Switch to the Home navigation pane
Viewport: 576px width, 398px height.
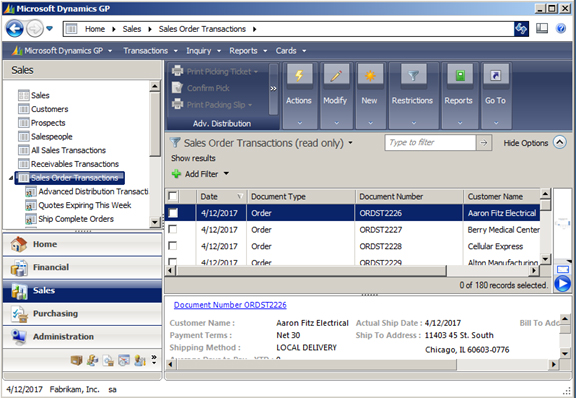[82, 244]
